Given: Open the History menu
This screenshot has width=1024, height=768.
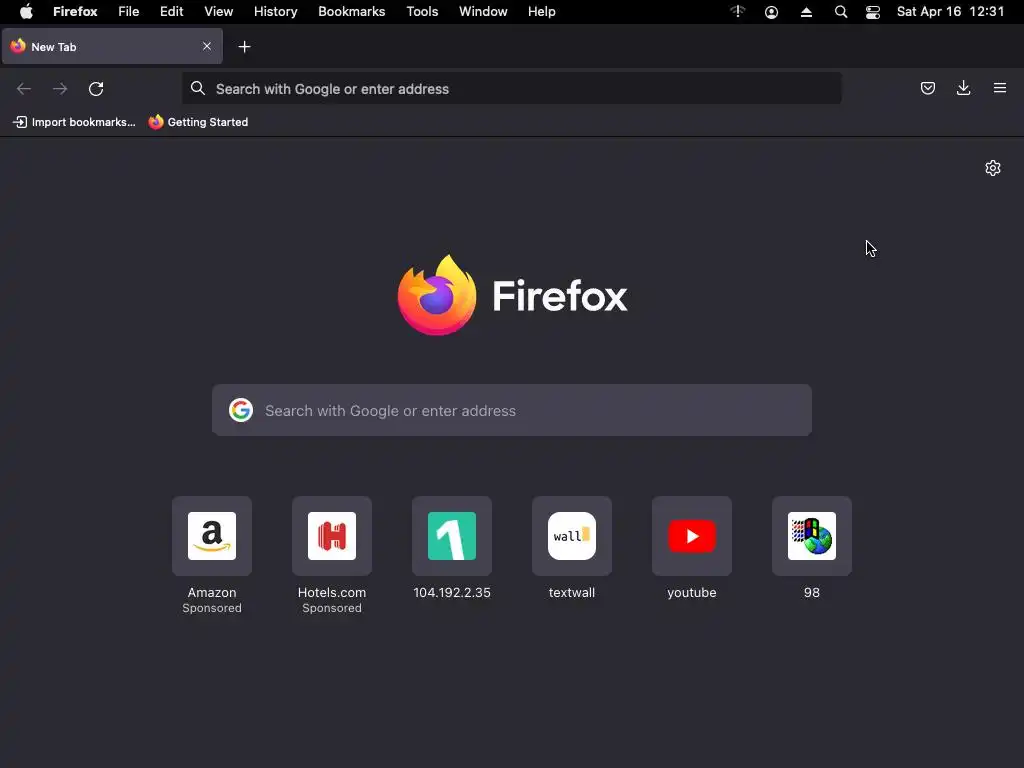Looking at the screenshot, I should pos(276,12).
